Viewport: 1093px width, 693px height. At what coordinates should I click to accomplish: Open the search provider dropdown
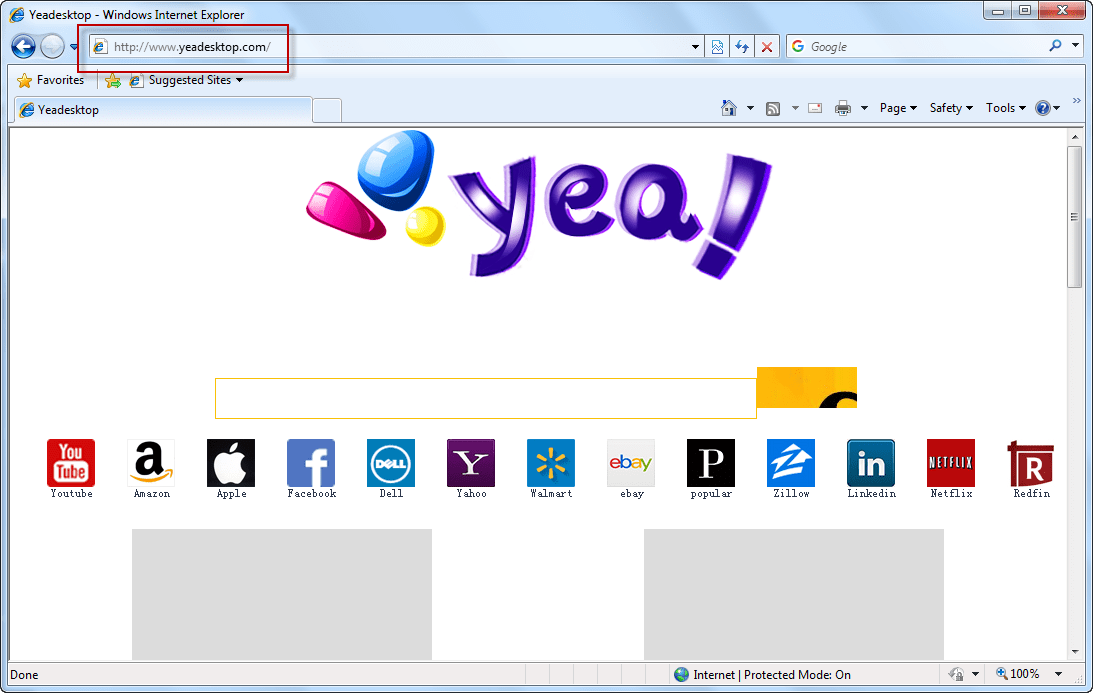pos(1076,46)
